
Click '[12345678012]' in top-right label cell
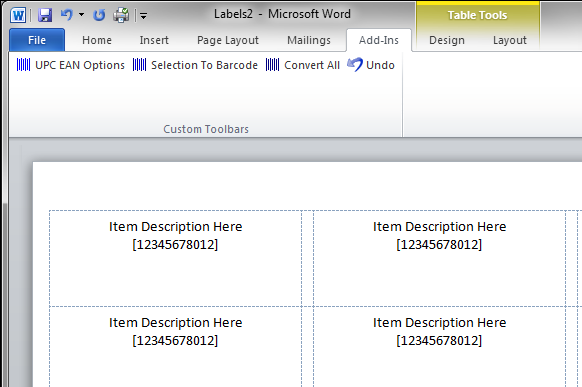tap(439, 245)
